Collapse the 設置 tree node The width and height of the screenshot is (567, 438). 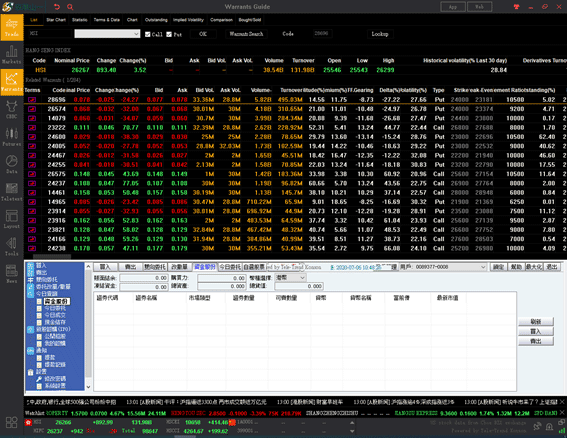[31, 371]
